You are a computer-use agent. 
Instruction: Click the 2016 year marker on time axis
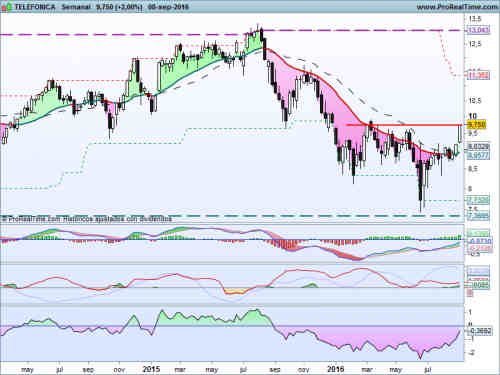[335, 369]
